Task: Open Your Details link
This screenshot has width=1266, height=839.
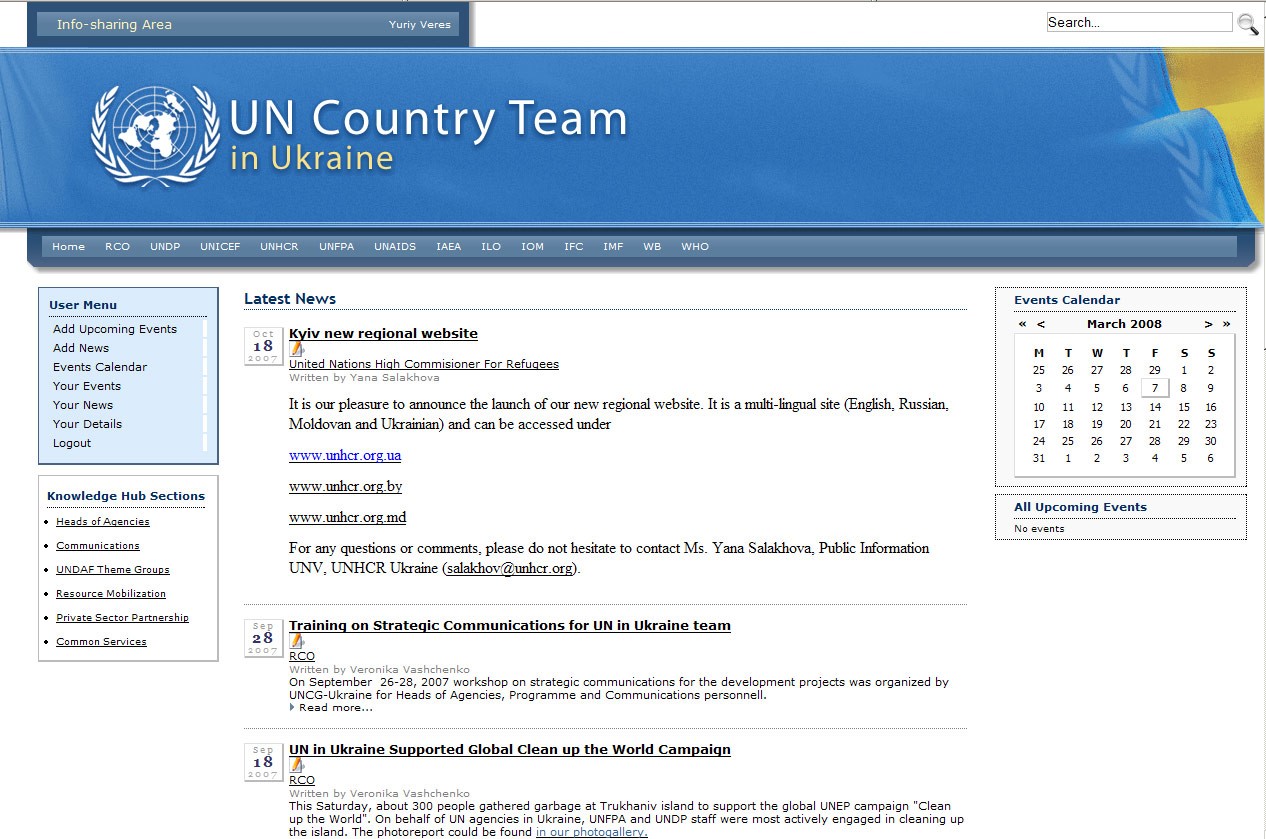Action: tap(87, 424)
